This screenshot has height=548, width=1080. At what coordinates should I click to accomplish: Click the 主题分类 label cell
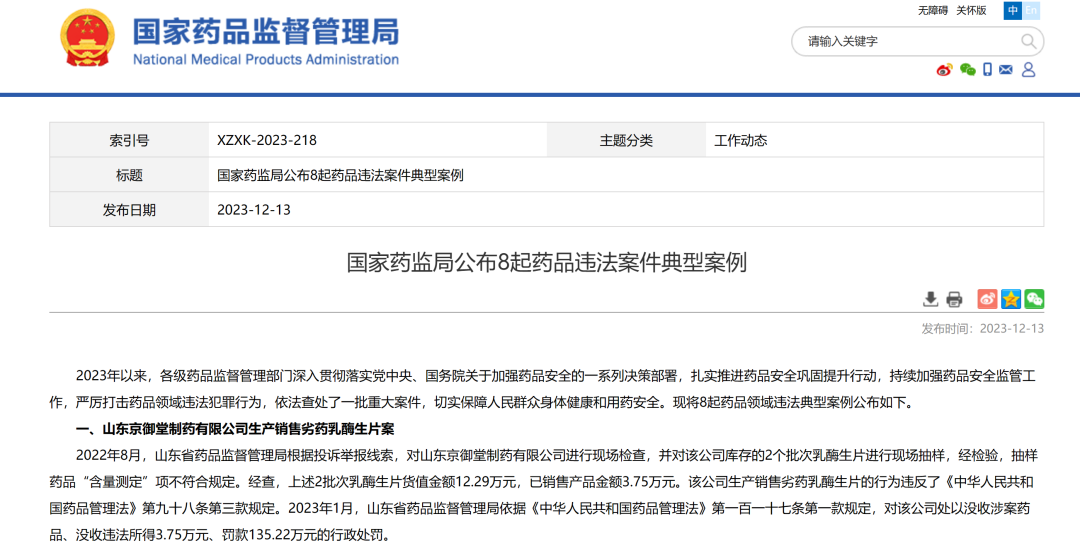pos(626,140)
